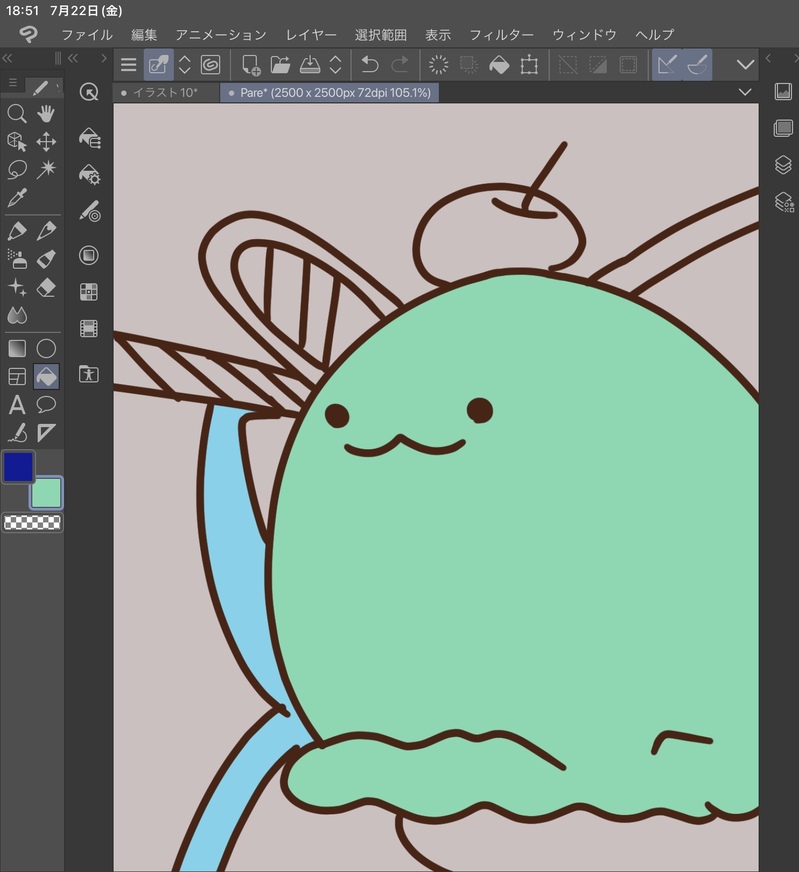The height and width of the screenshot is (872, 799).
Task: Open the document tab list dropdown
Action: pos(744,92)
